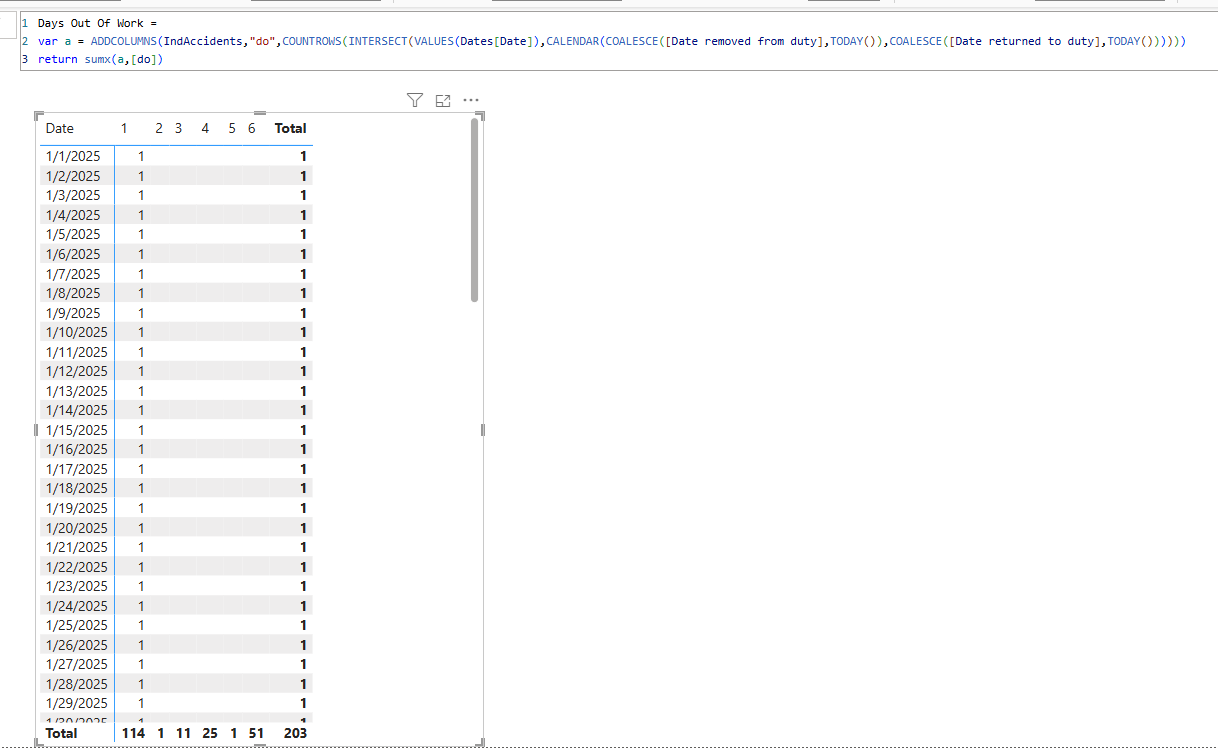The image size is (1218, 748).
Task: Select the row labeled 1/15/2025
Action: 176,430
